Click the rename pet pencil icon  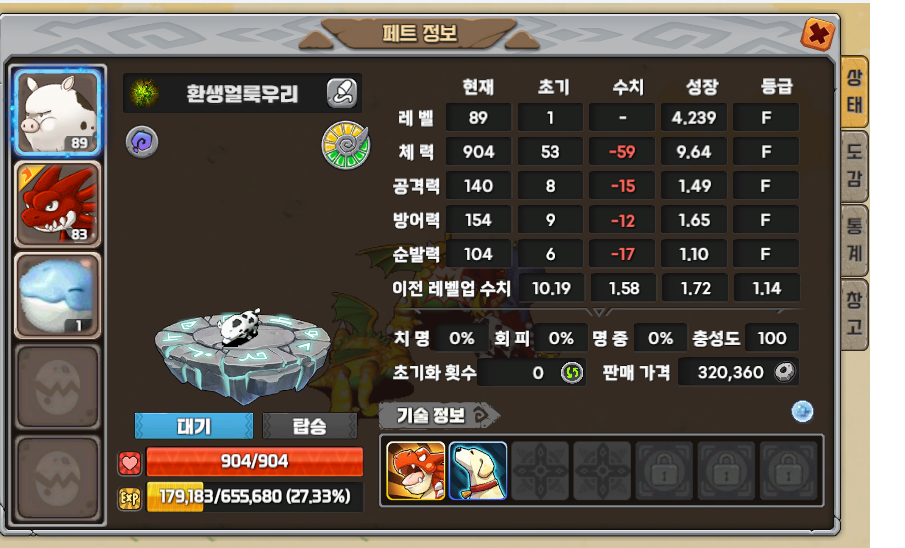pyautogui.click(x=342, y=93)
